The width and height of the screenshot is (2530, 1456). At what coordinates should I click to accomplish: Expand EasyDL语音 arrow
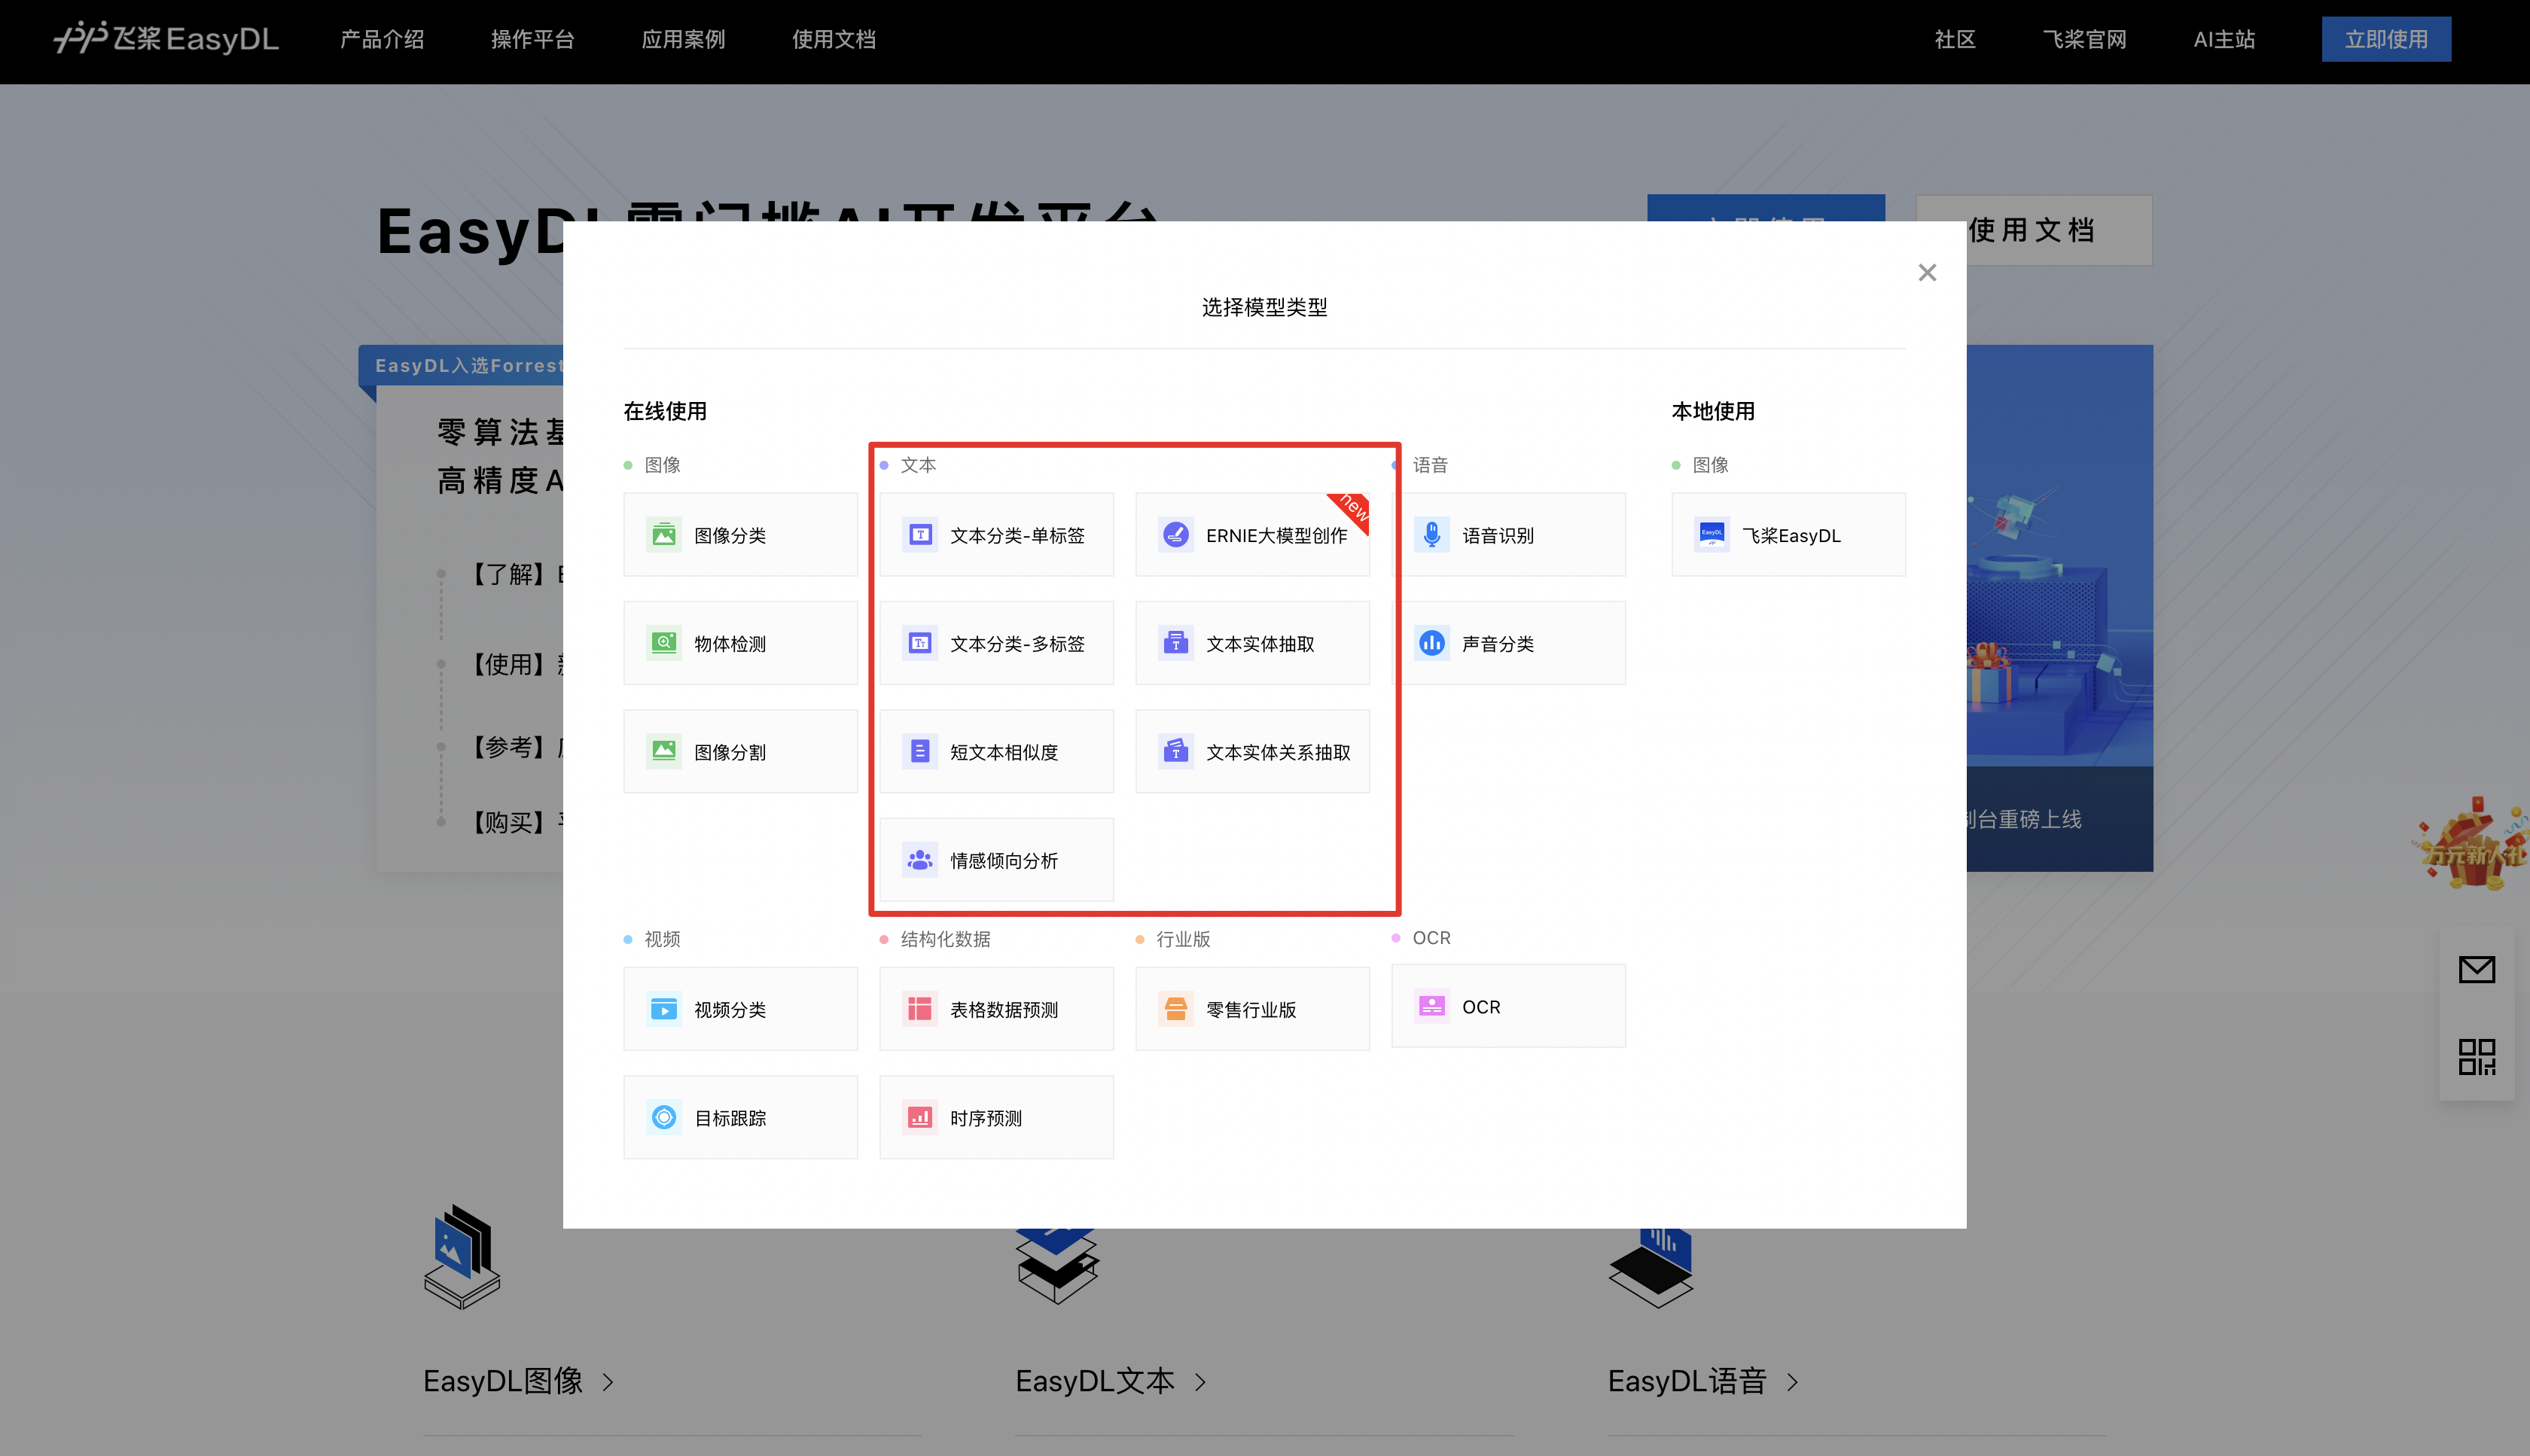(x=1792, y=1382)
